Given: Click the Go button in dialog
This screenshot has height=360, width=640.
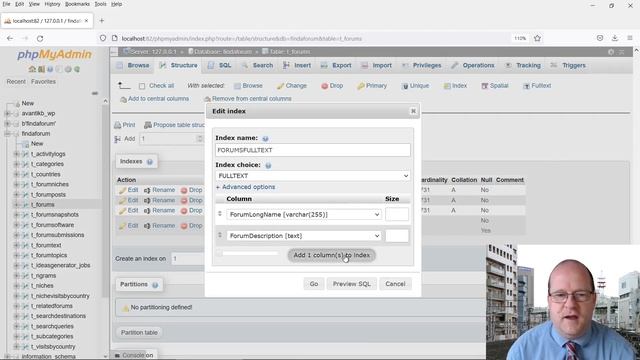Looking at the screenshot, I should 313,284.
